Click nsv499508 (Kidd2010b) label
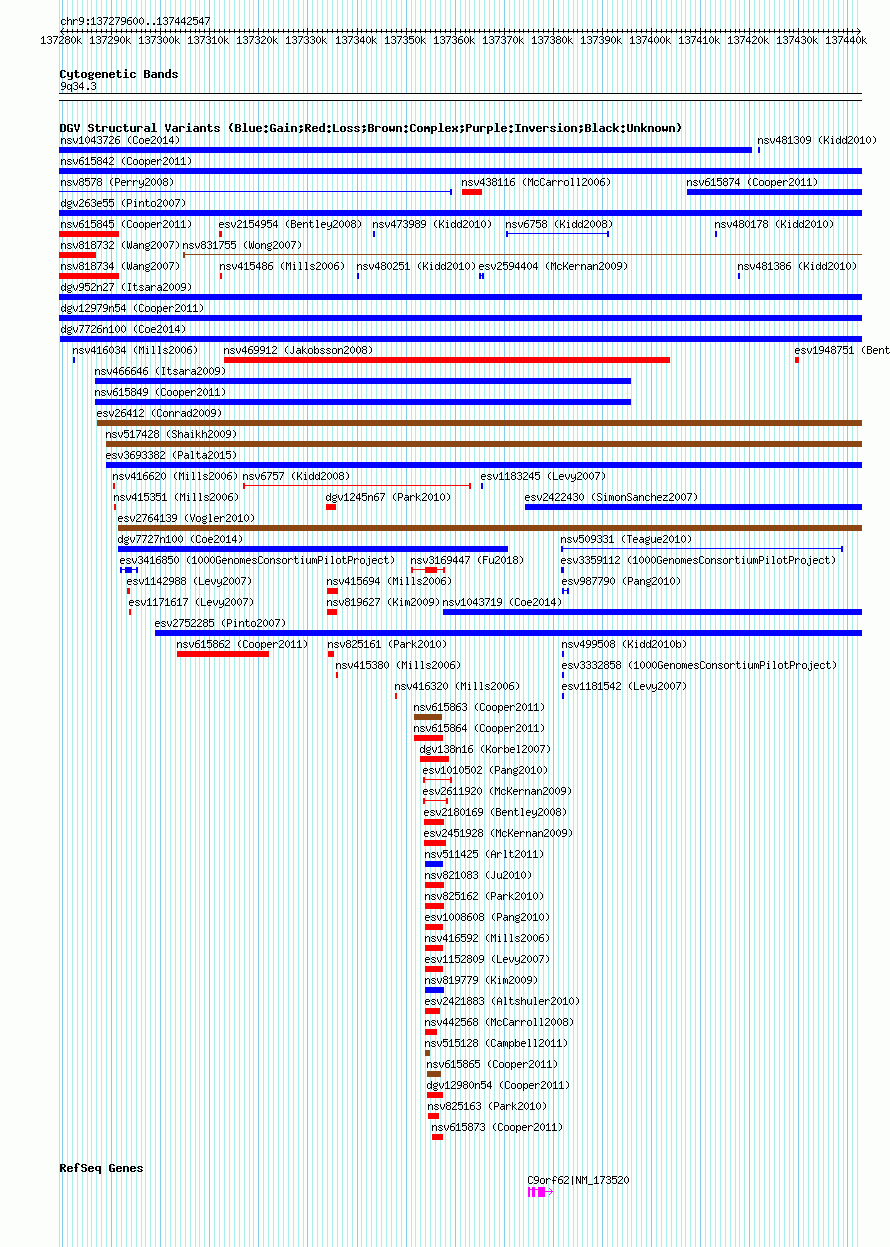 point(624,644)
